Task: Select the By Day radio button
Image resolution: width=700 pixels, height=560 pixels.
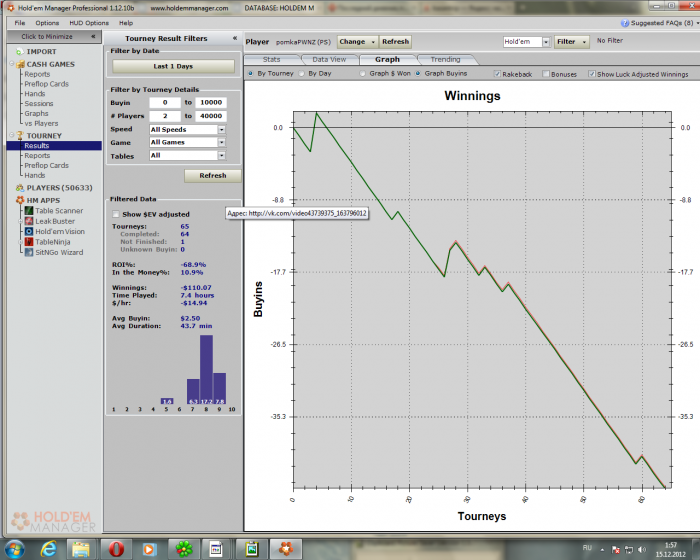Action: pyautogui.click(x=302, y=74)
